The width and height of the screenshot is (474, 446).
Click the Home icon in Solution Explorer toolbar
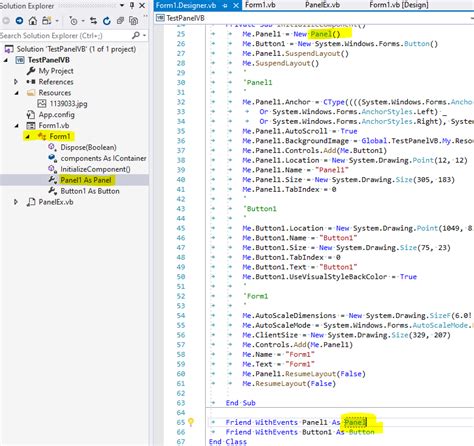(33, 21)
